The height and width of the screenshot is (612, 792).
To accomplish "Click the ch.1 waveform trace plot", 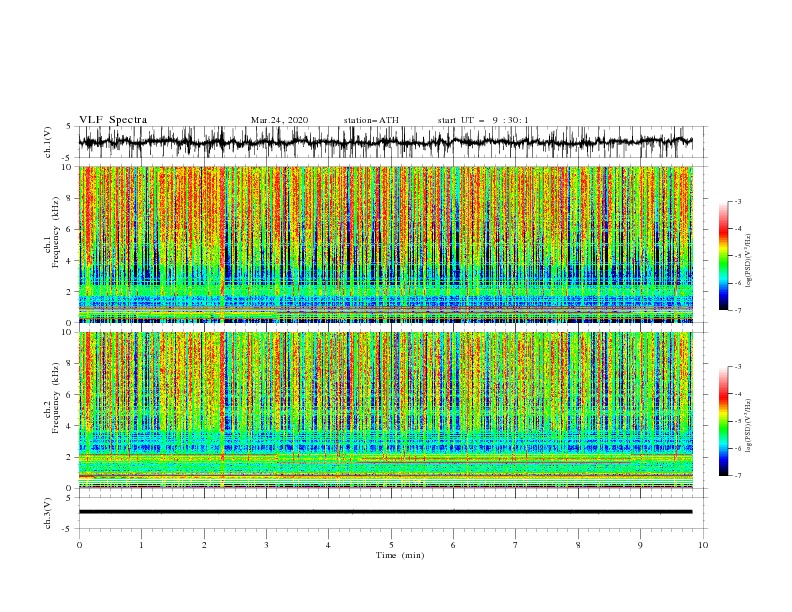I will point(385,142).
